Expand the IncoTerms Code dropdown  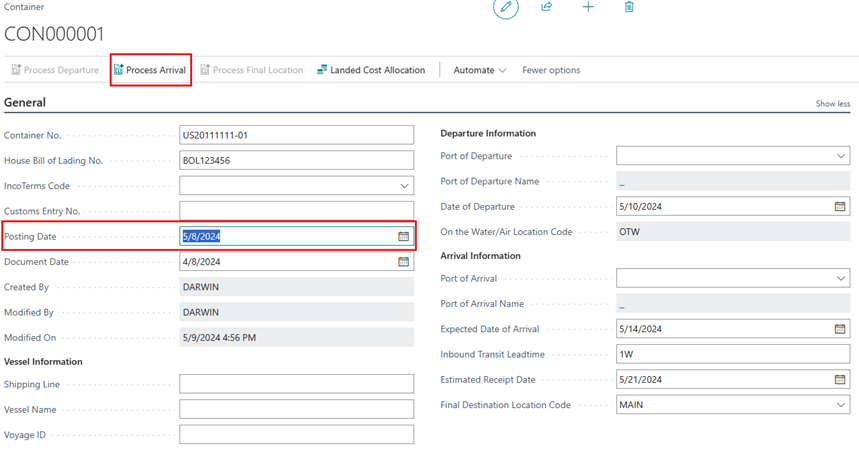pos(404,186)
